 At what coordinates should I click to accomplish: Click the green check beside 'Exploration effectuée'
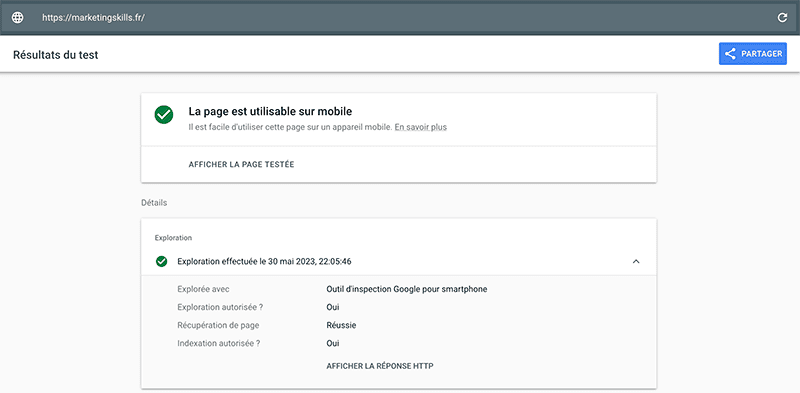click(x=162, y=261)
